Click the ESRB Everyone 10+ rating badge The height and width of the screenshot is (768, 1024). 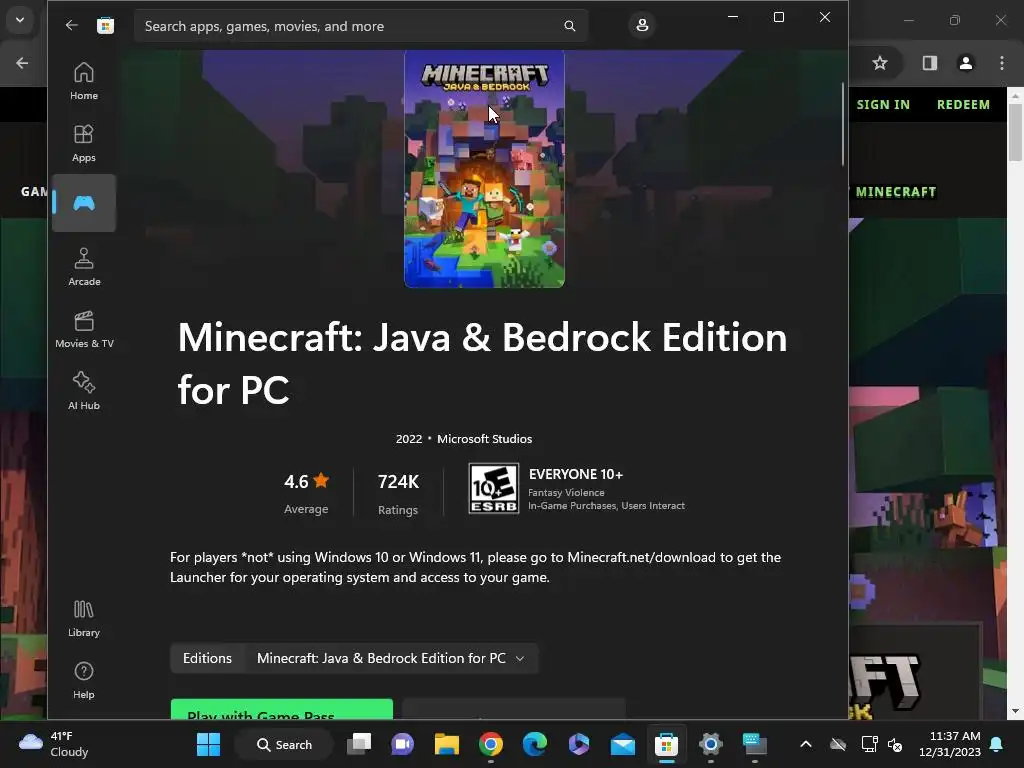(494, 488)
